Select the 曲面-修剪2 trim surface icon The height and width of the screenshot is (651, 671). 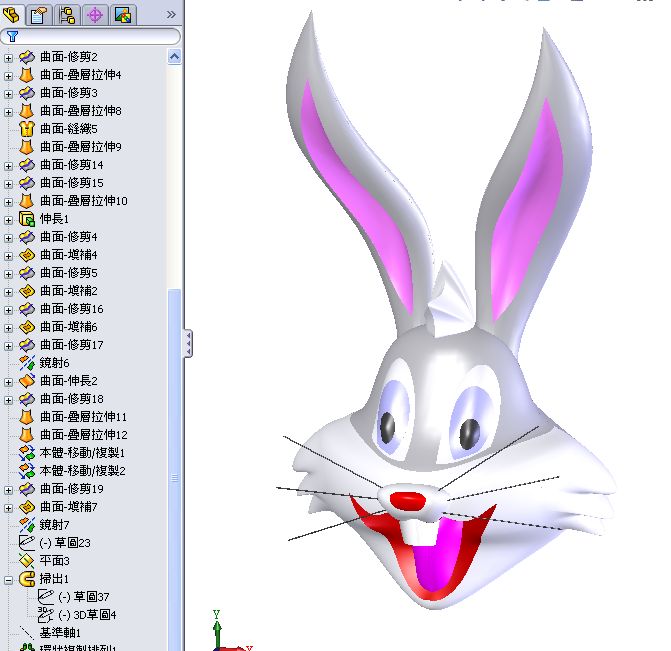point(27,56)
